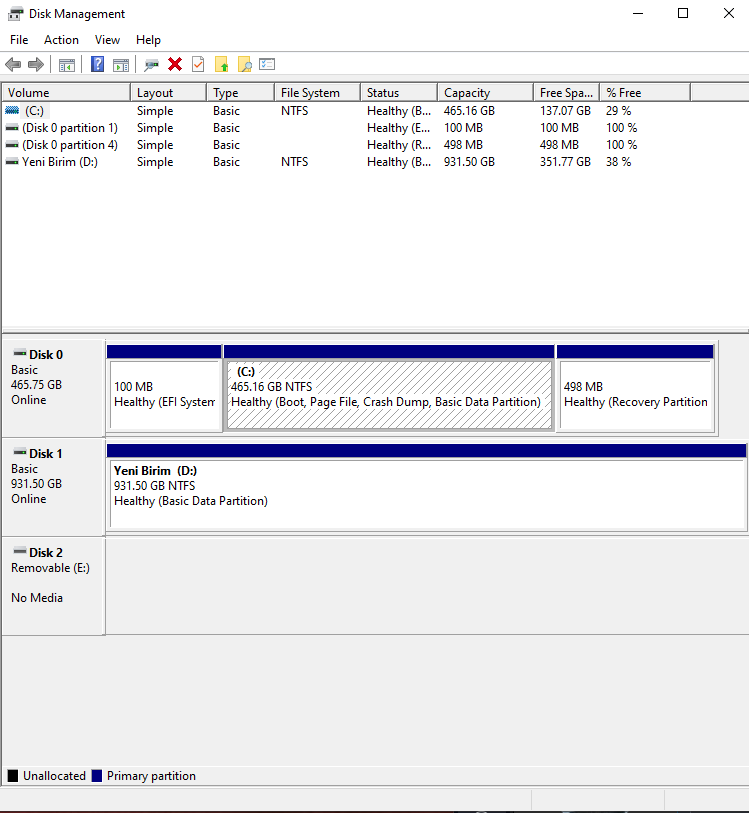Click the 38 % free cell
The height and width of the screenshot is (813, 749).
tap(618, 162)
